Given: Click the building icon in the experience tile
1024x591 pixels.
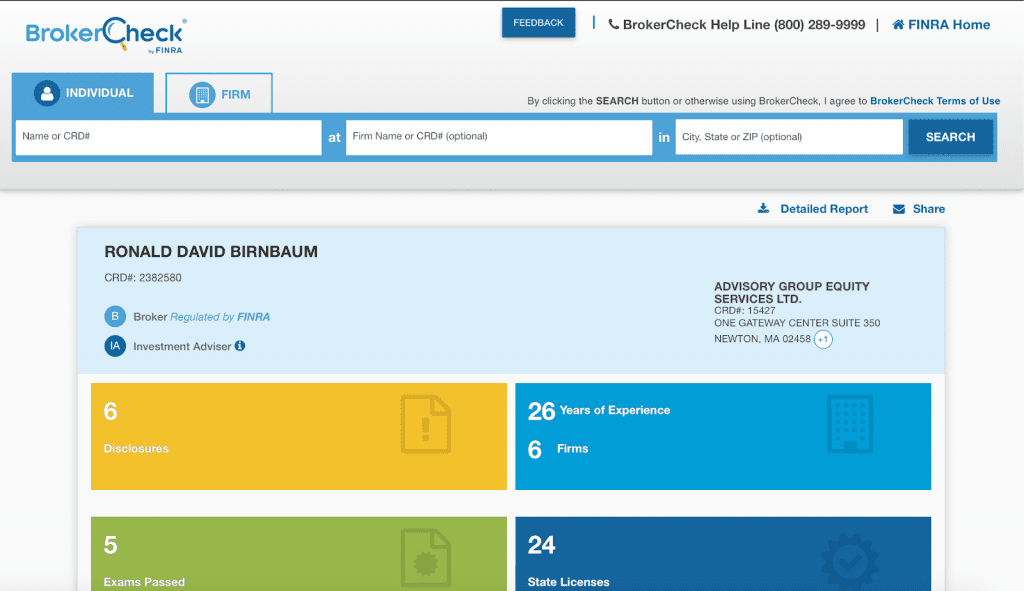Looking at the screenshot, I should [x=850, y=424].
